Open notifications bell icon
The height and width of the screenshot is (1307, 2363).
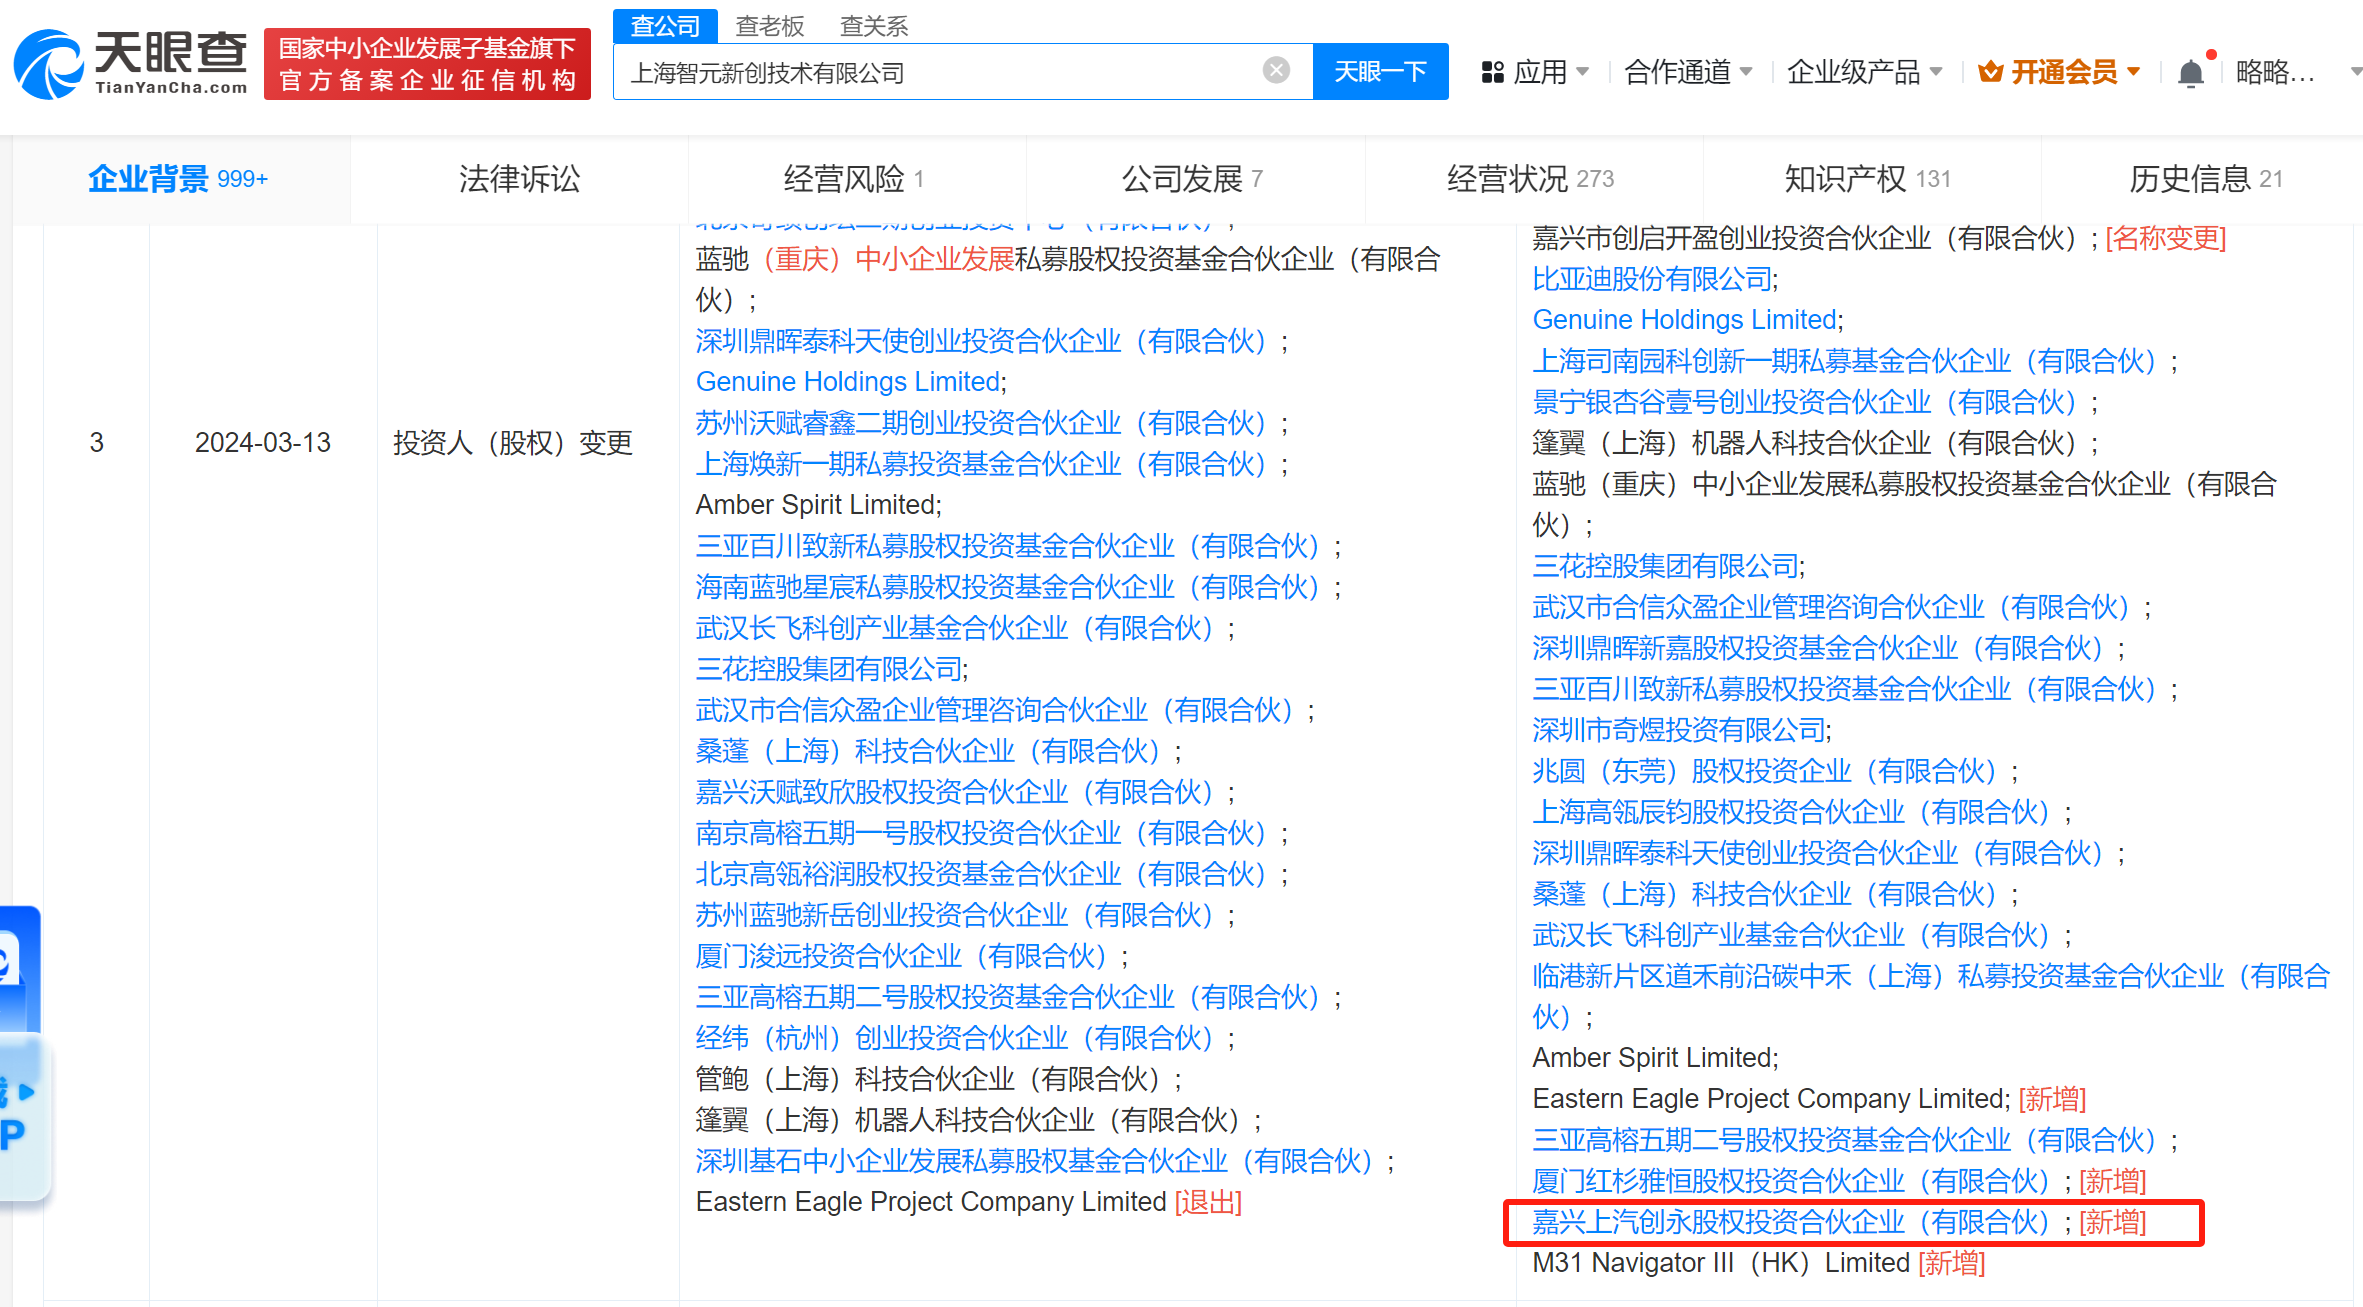click(2190, 72)
